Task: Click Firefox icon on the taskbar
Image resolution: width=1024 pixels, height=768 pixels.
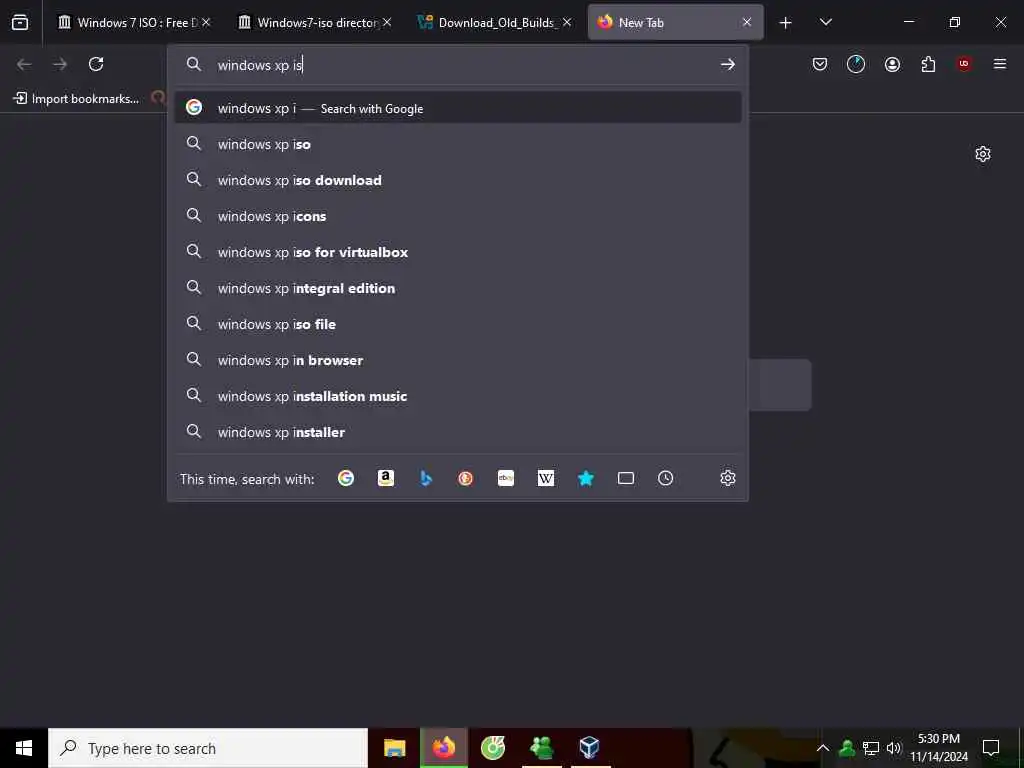Action: pos(443,748)
